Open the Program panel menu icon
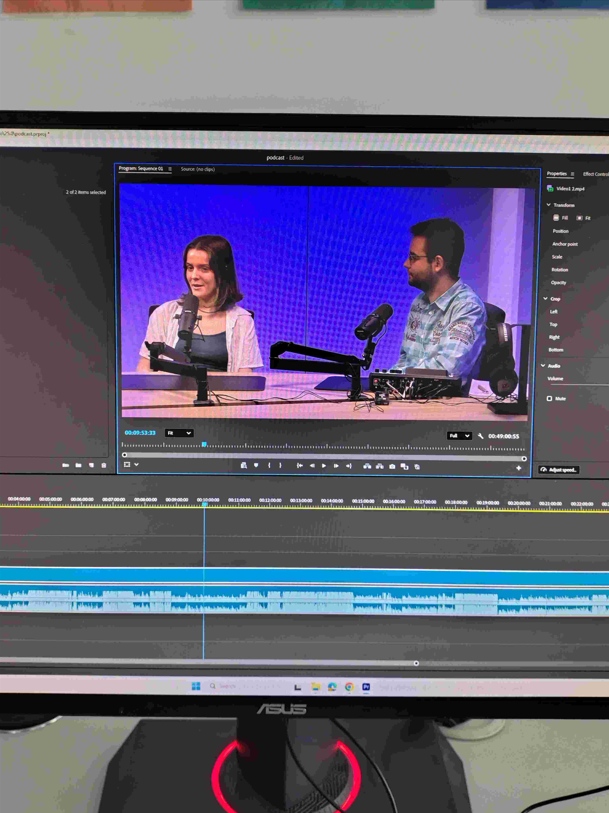Viewport: 609px width, 813px height. [170, 169]
